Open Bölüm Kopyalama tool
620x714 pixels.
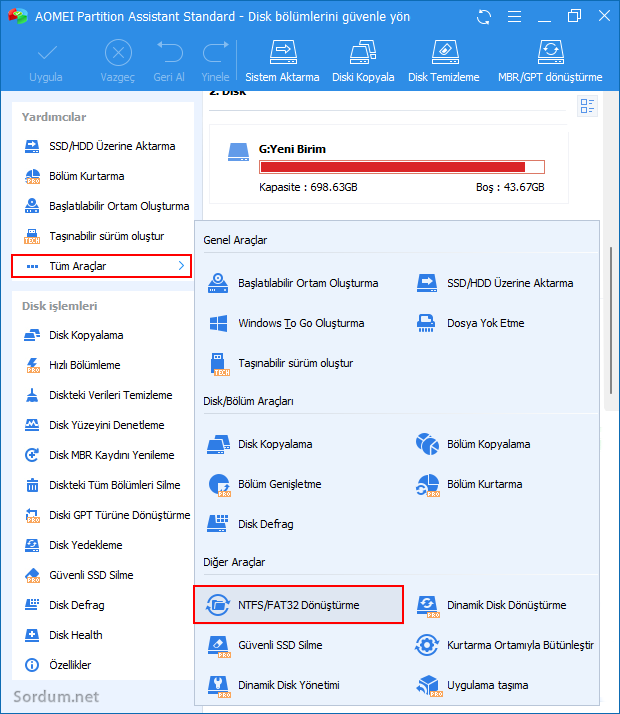click(x=473, y=444)
